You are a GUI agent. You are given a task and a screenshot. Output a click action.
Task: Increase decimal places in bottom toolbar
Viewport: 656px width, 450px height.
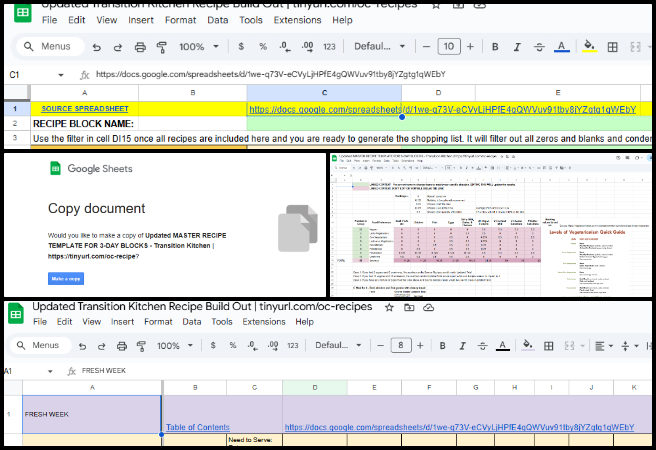click(x=273, y=345)
